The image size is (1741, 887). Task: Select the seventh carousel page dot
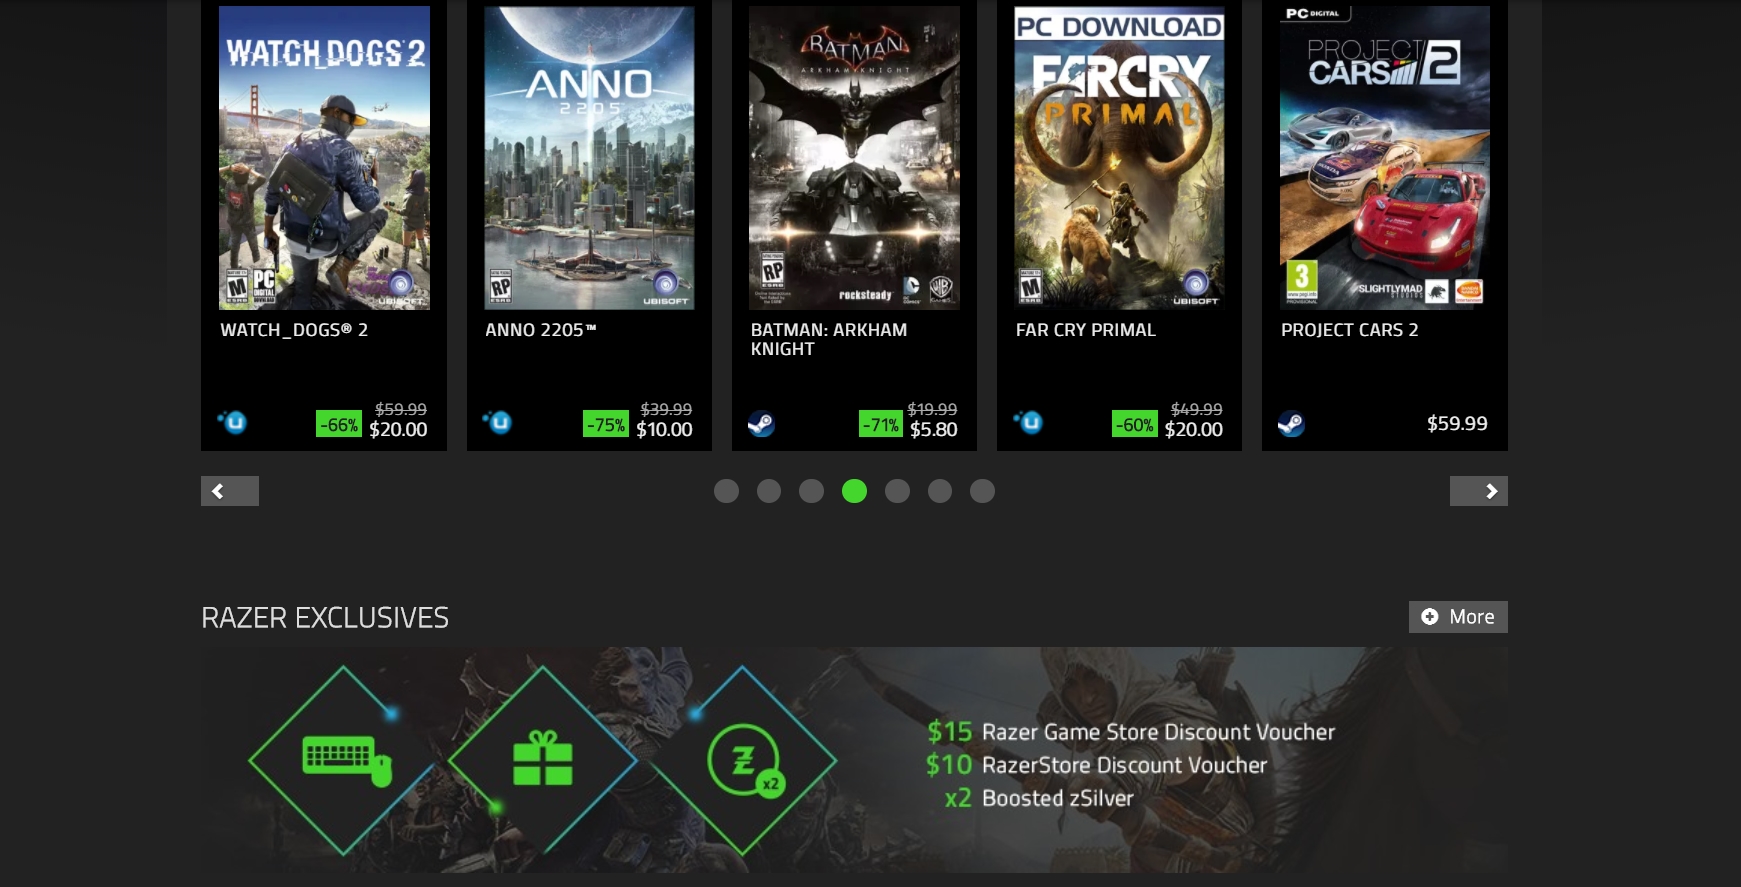tap(983, 491)
